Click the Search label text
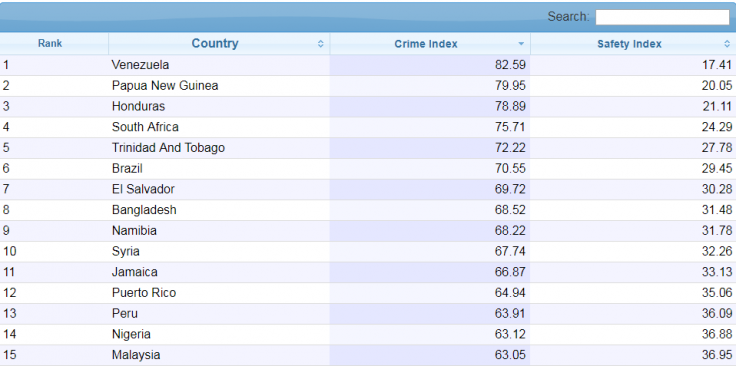This screenshot has height=366, width=736. point(568,17)
